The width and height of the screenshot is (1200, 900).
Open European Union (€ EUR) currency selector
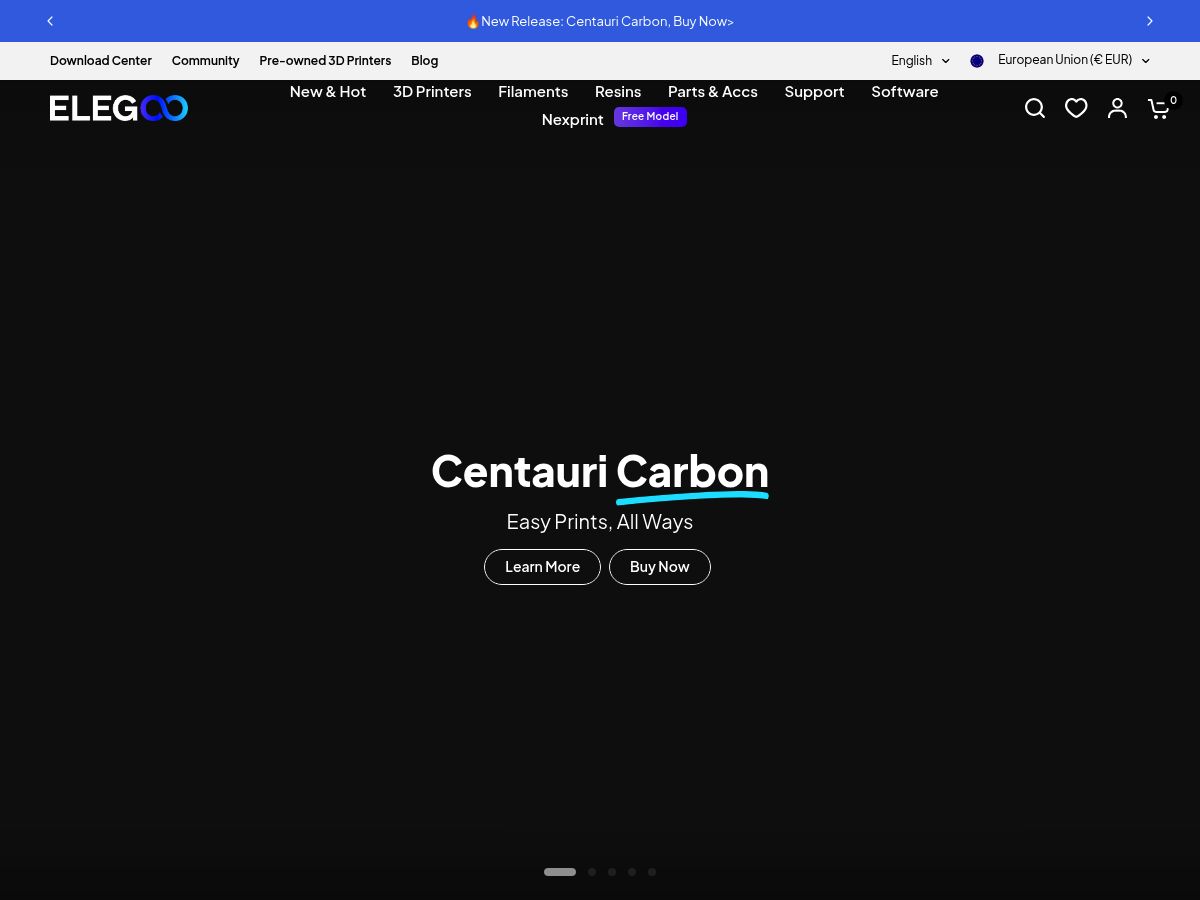pos(1073,60)
